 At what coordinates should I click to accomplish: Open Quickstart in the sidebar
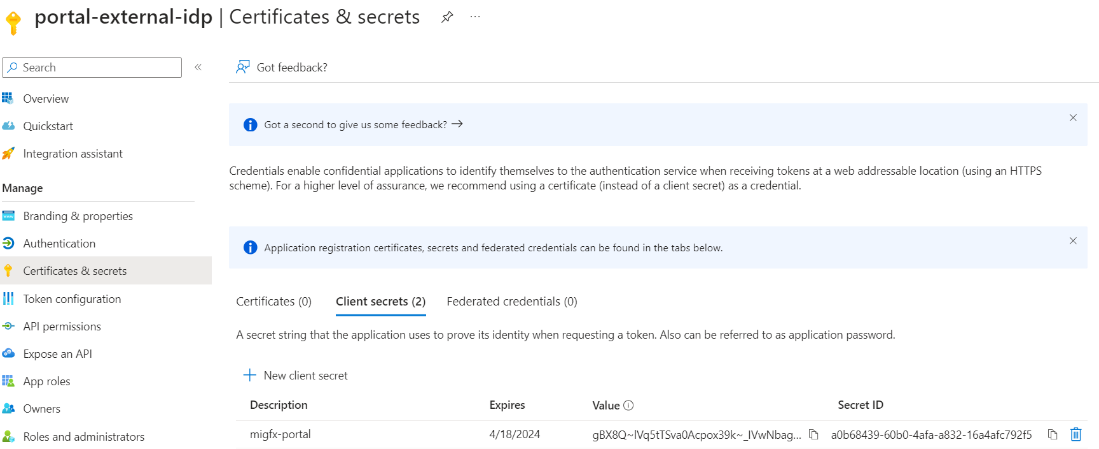(x=48, y=126)
